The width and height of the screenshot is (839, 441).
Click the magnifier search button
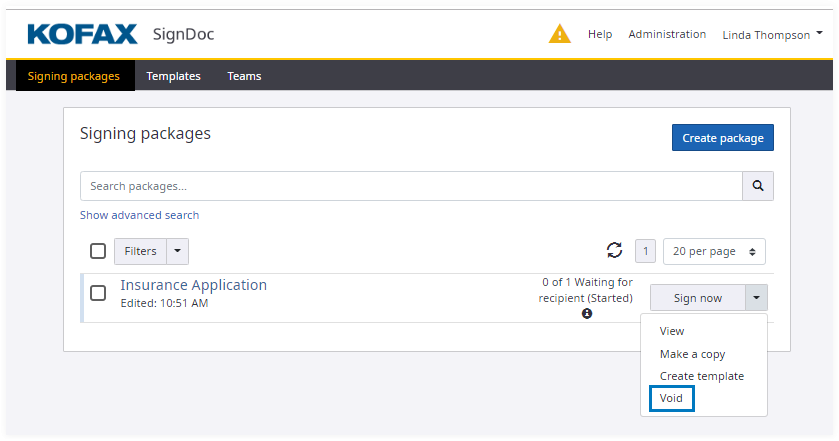click(x=758, y=186)
